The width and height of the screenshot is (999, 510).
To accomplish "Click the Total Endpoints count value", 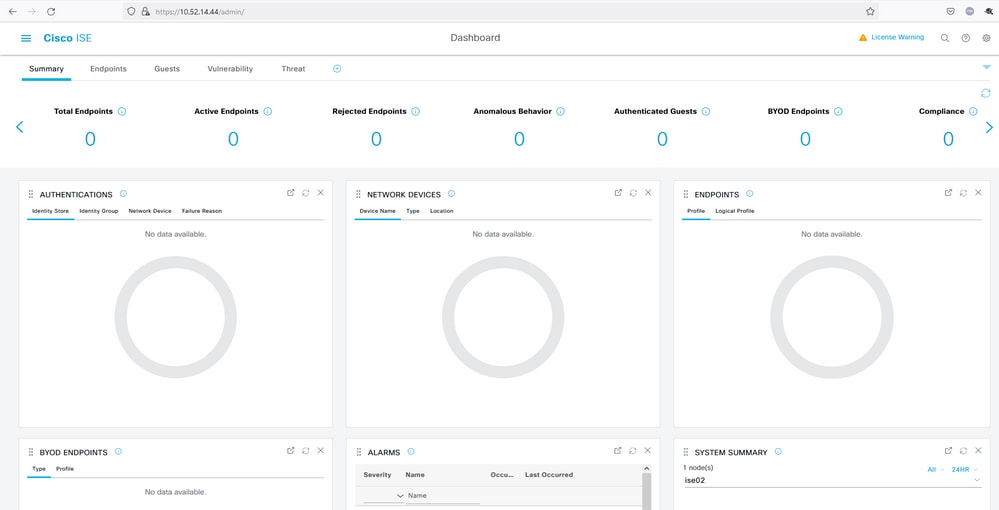I will (90, 139).
